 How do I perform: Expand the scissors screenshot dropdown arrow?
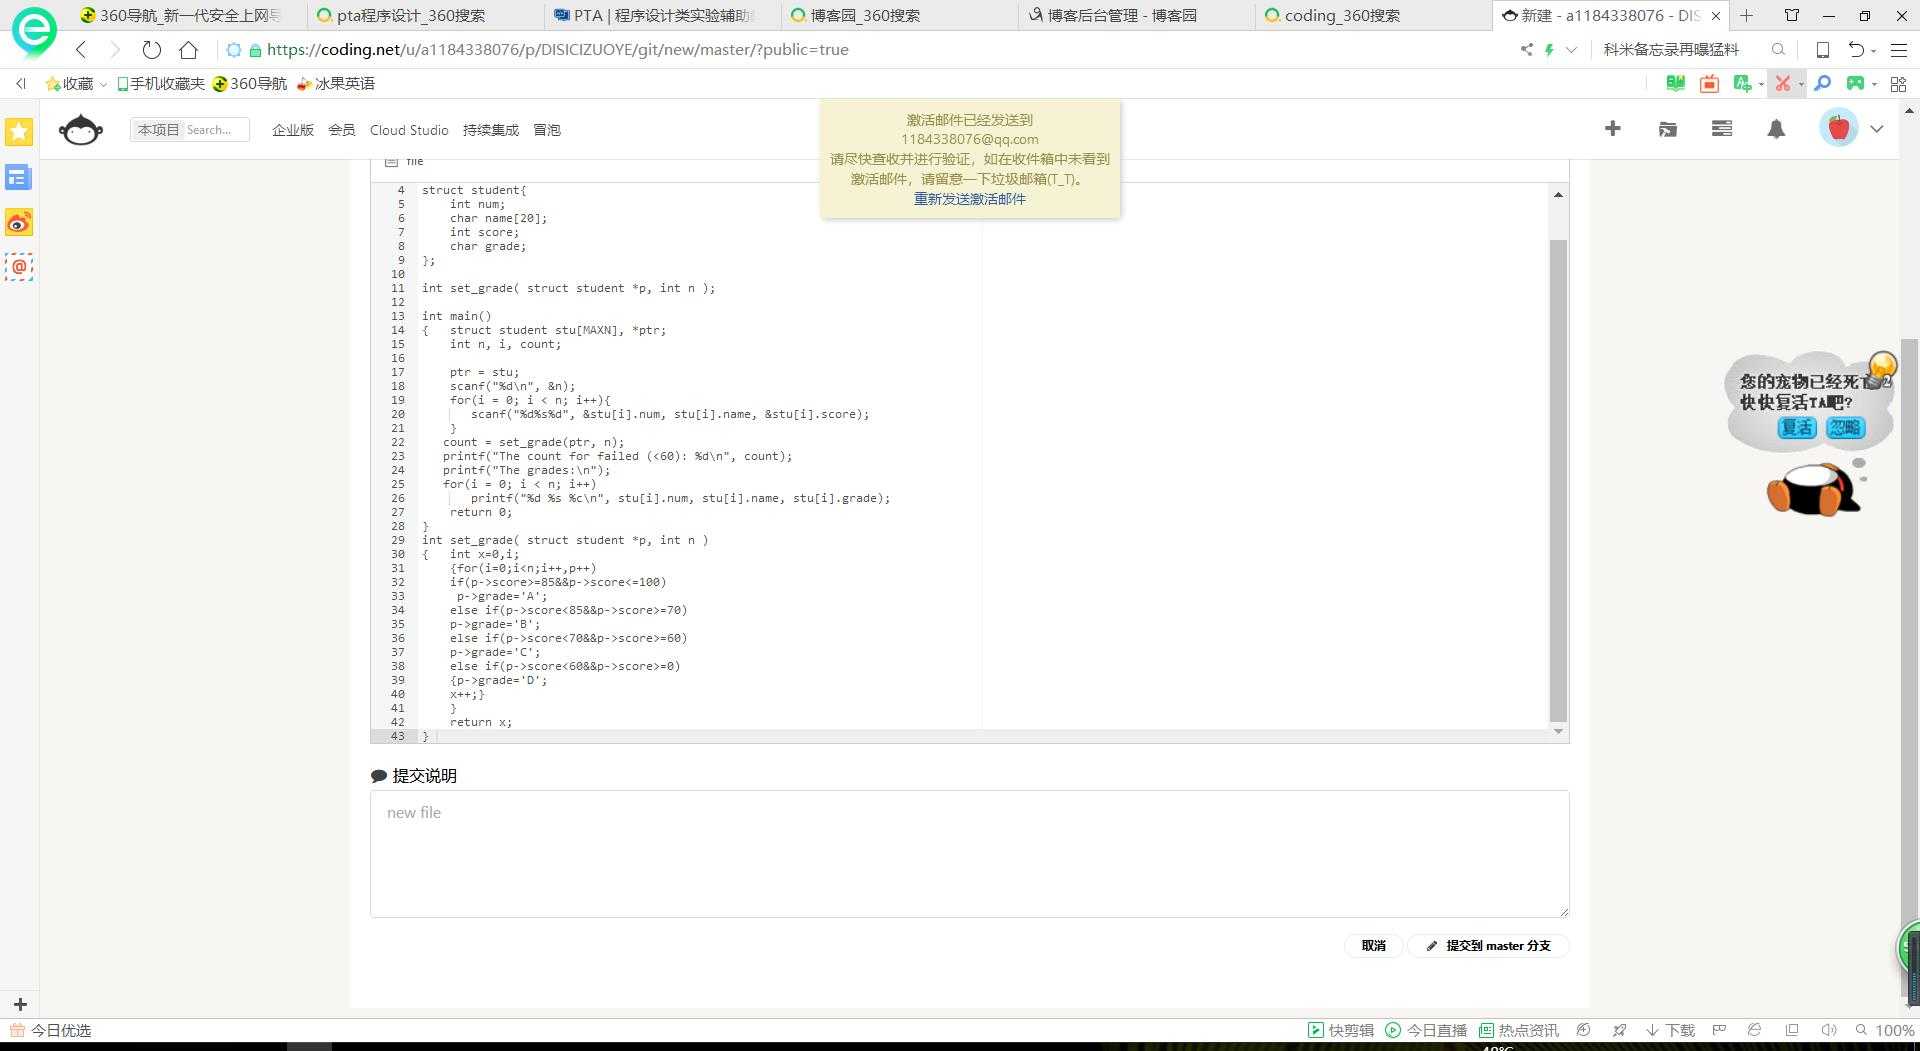[x=1801, y=85]
